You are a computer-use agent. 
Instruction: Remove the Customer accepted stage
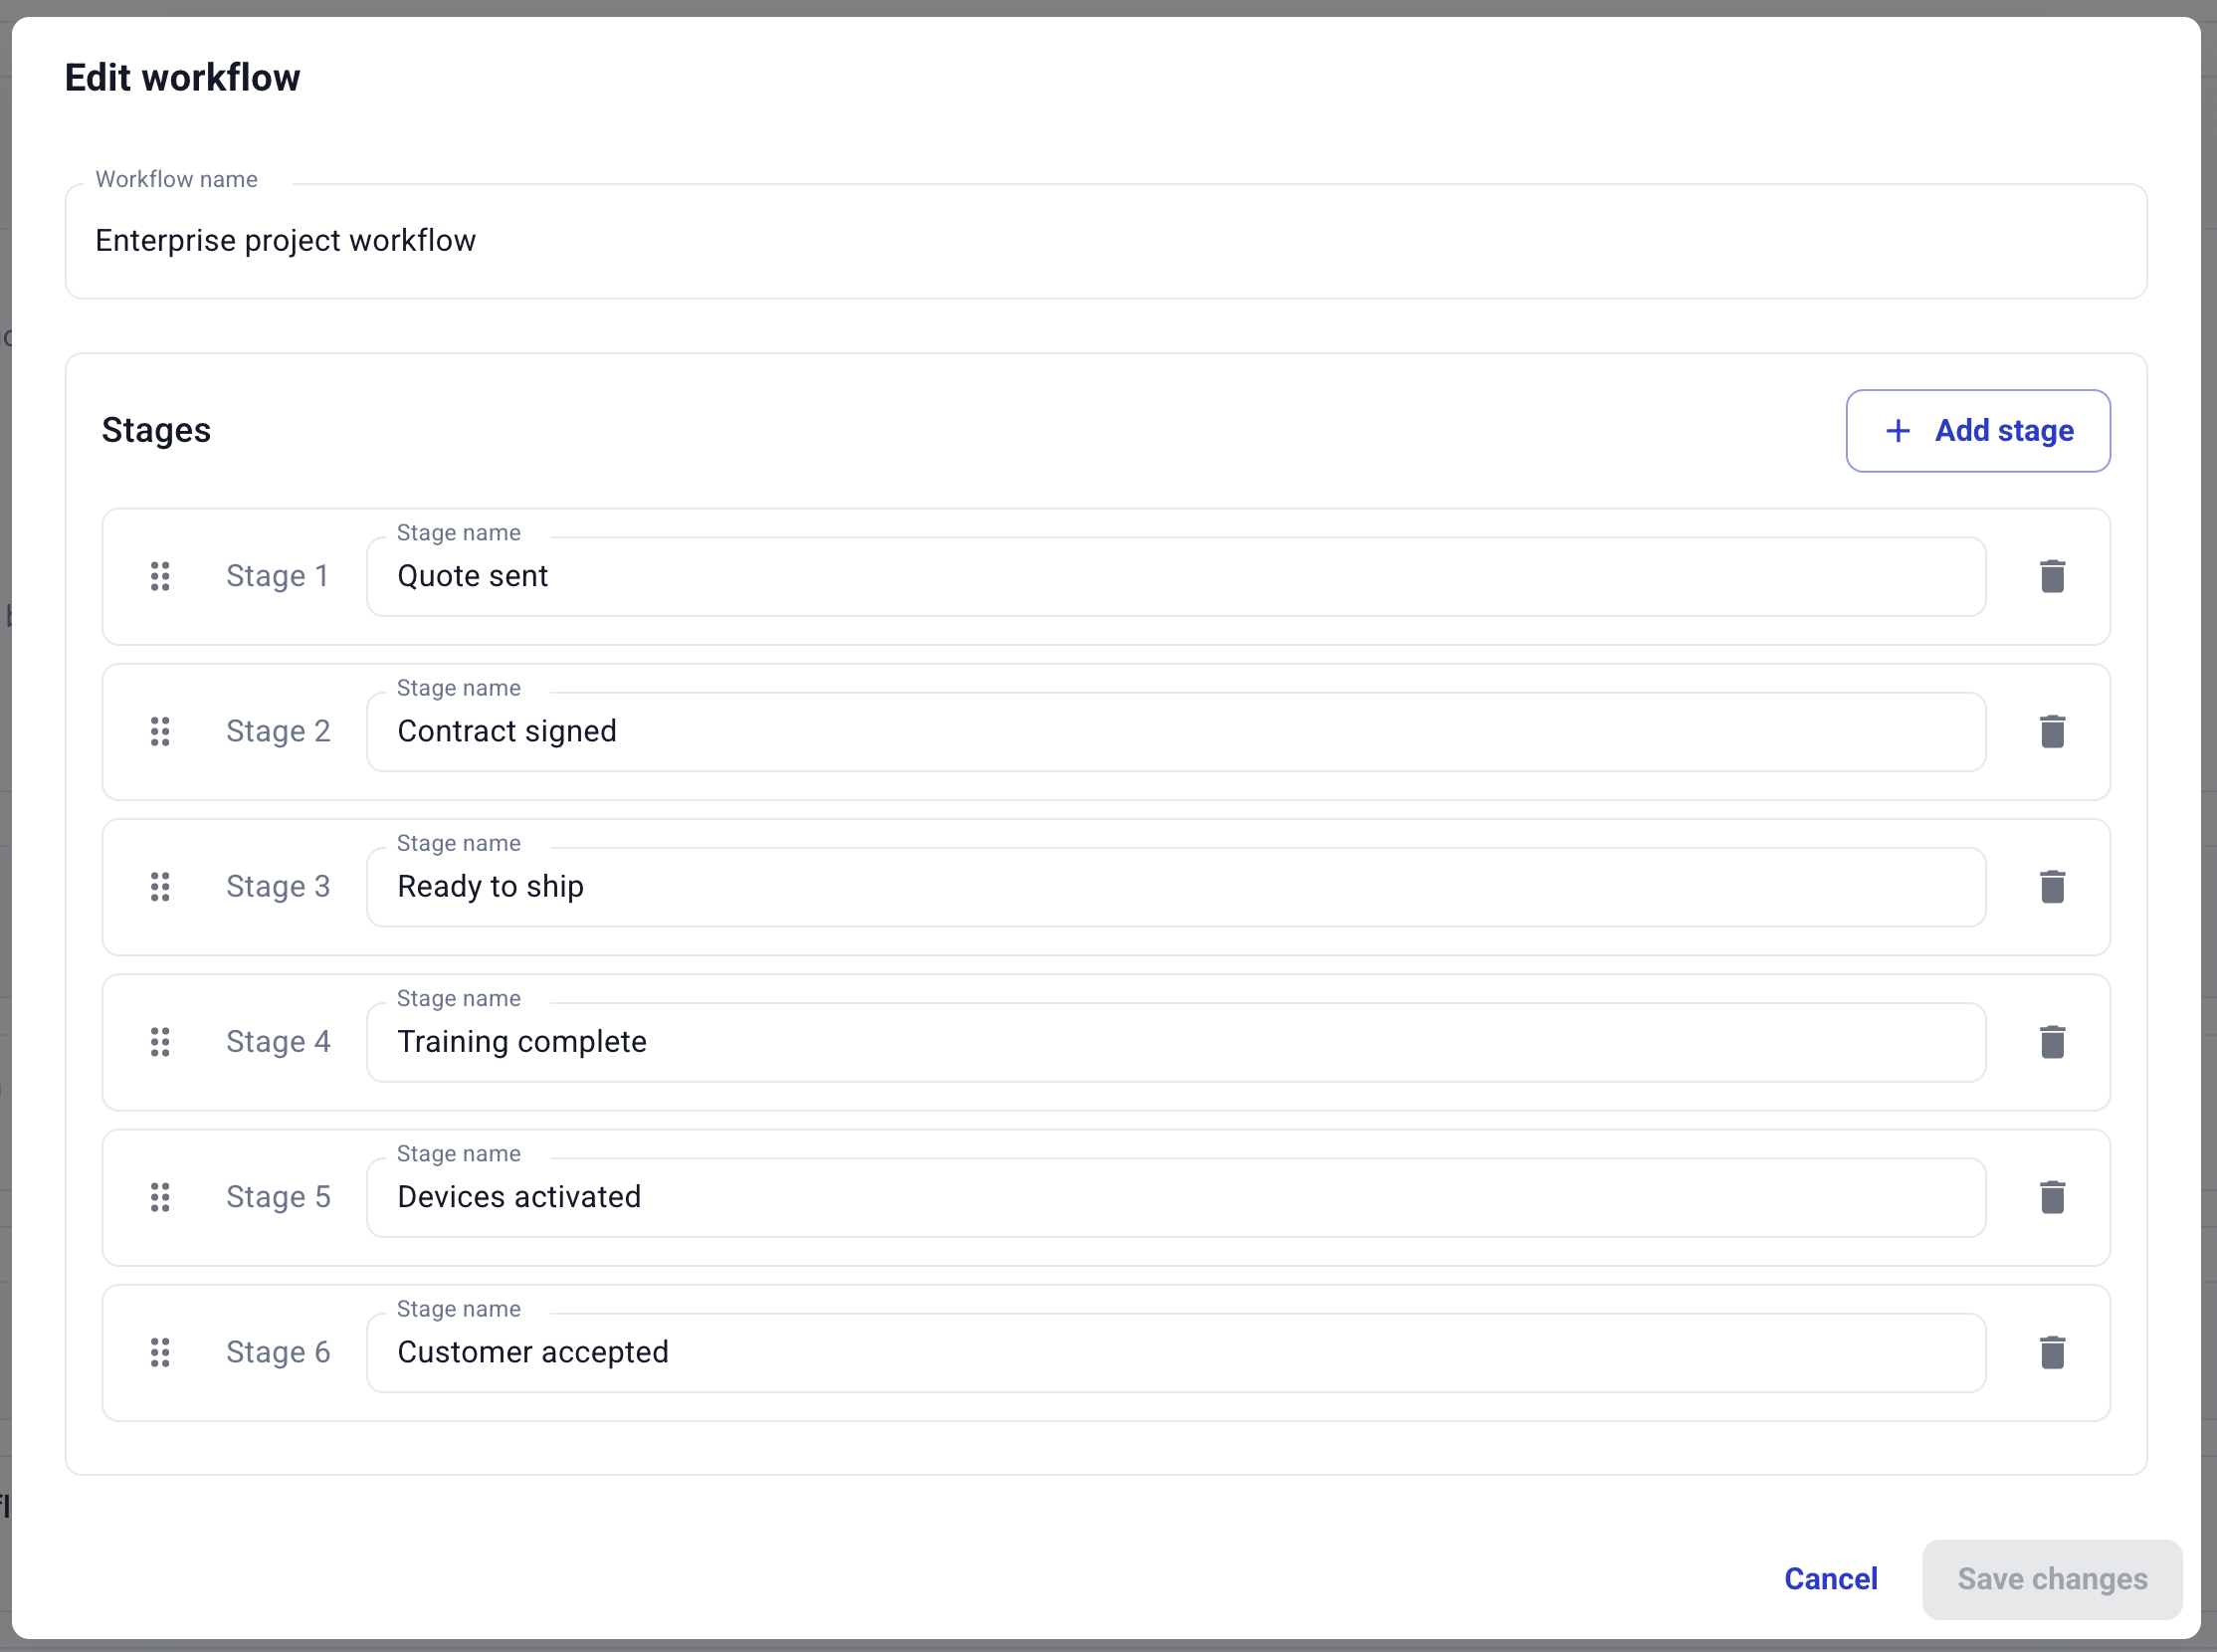click(2052, 1352)
